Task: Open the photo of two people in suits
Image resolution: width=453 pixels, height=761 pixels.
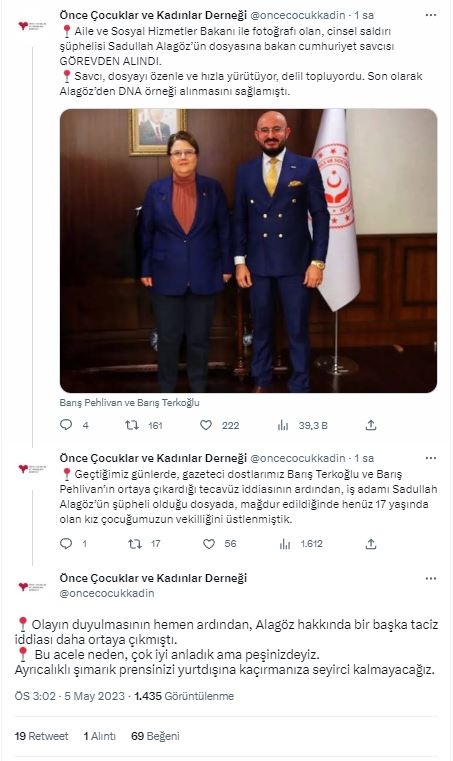Action: 248,250
